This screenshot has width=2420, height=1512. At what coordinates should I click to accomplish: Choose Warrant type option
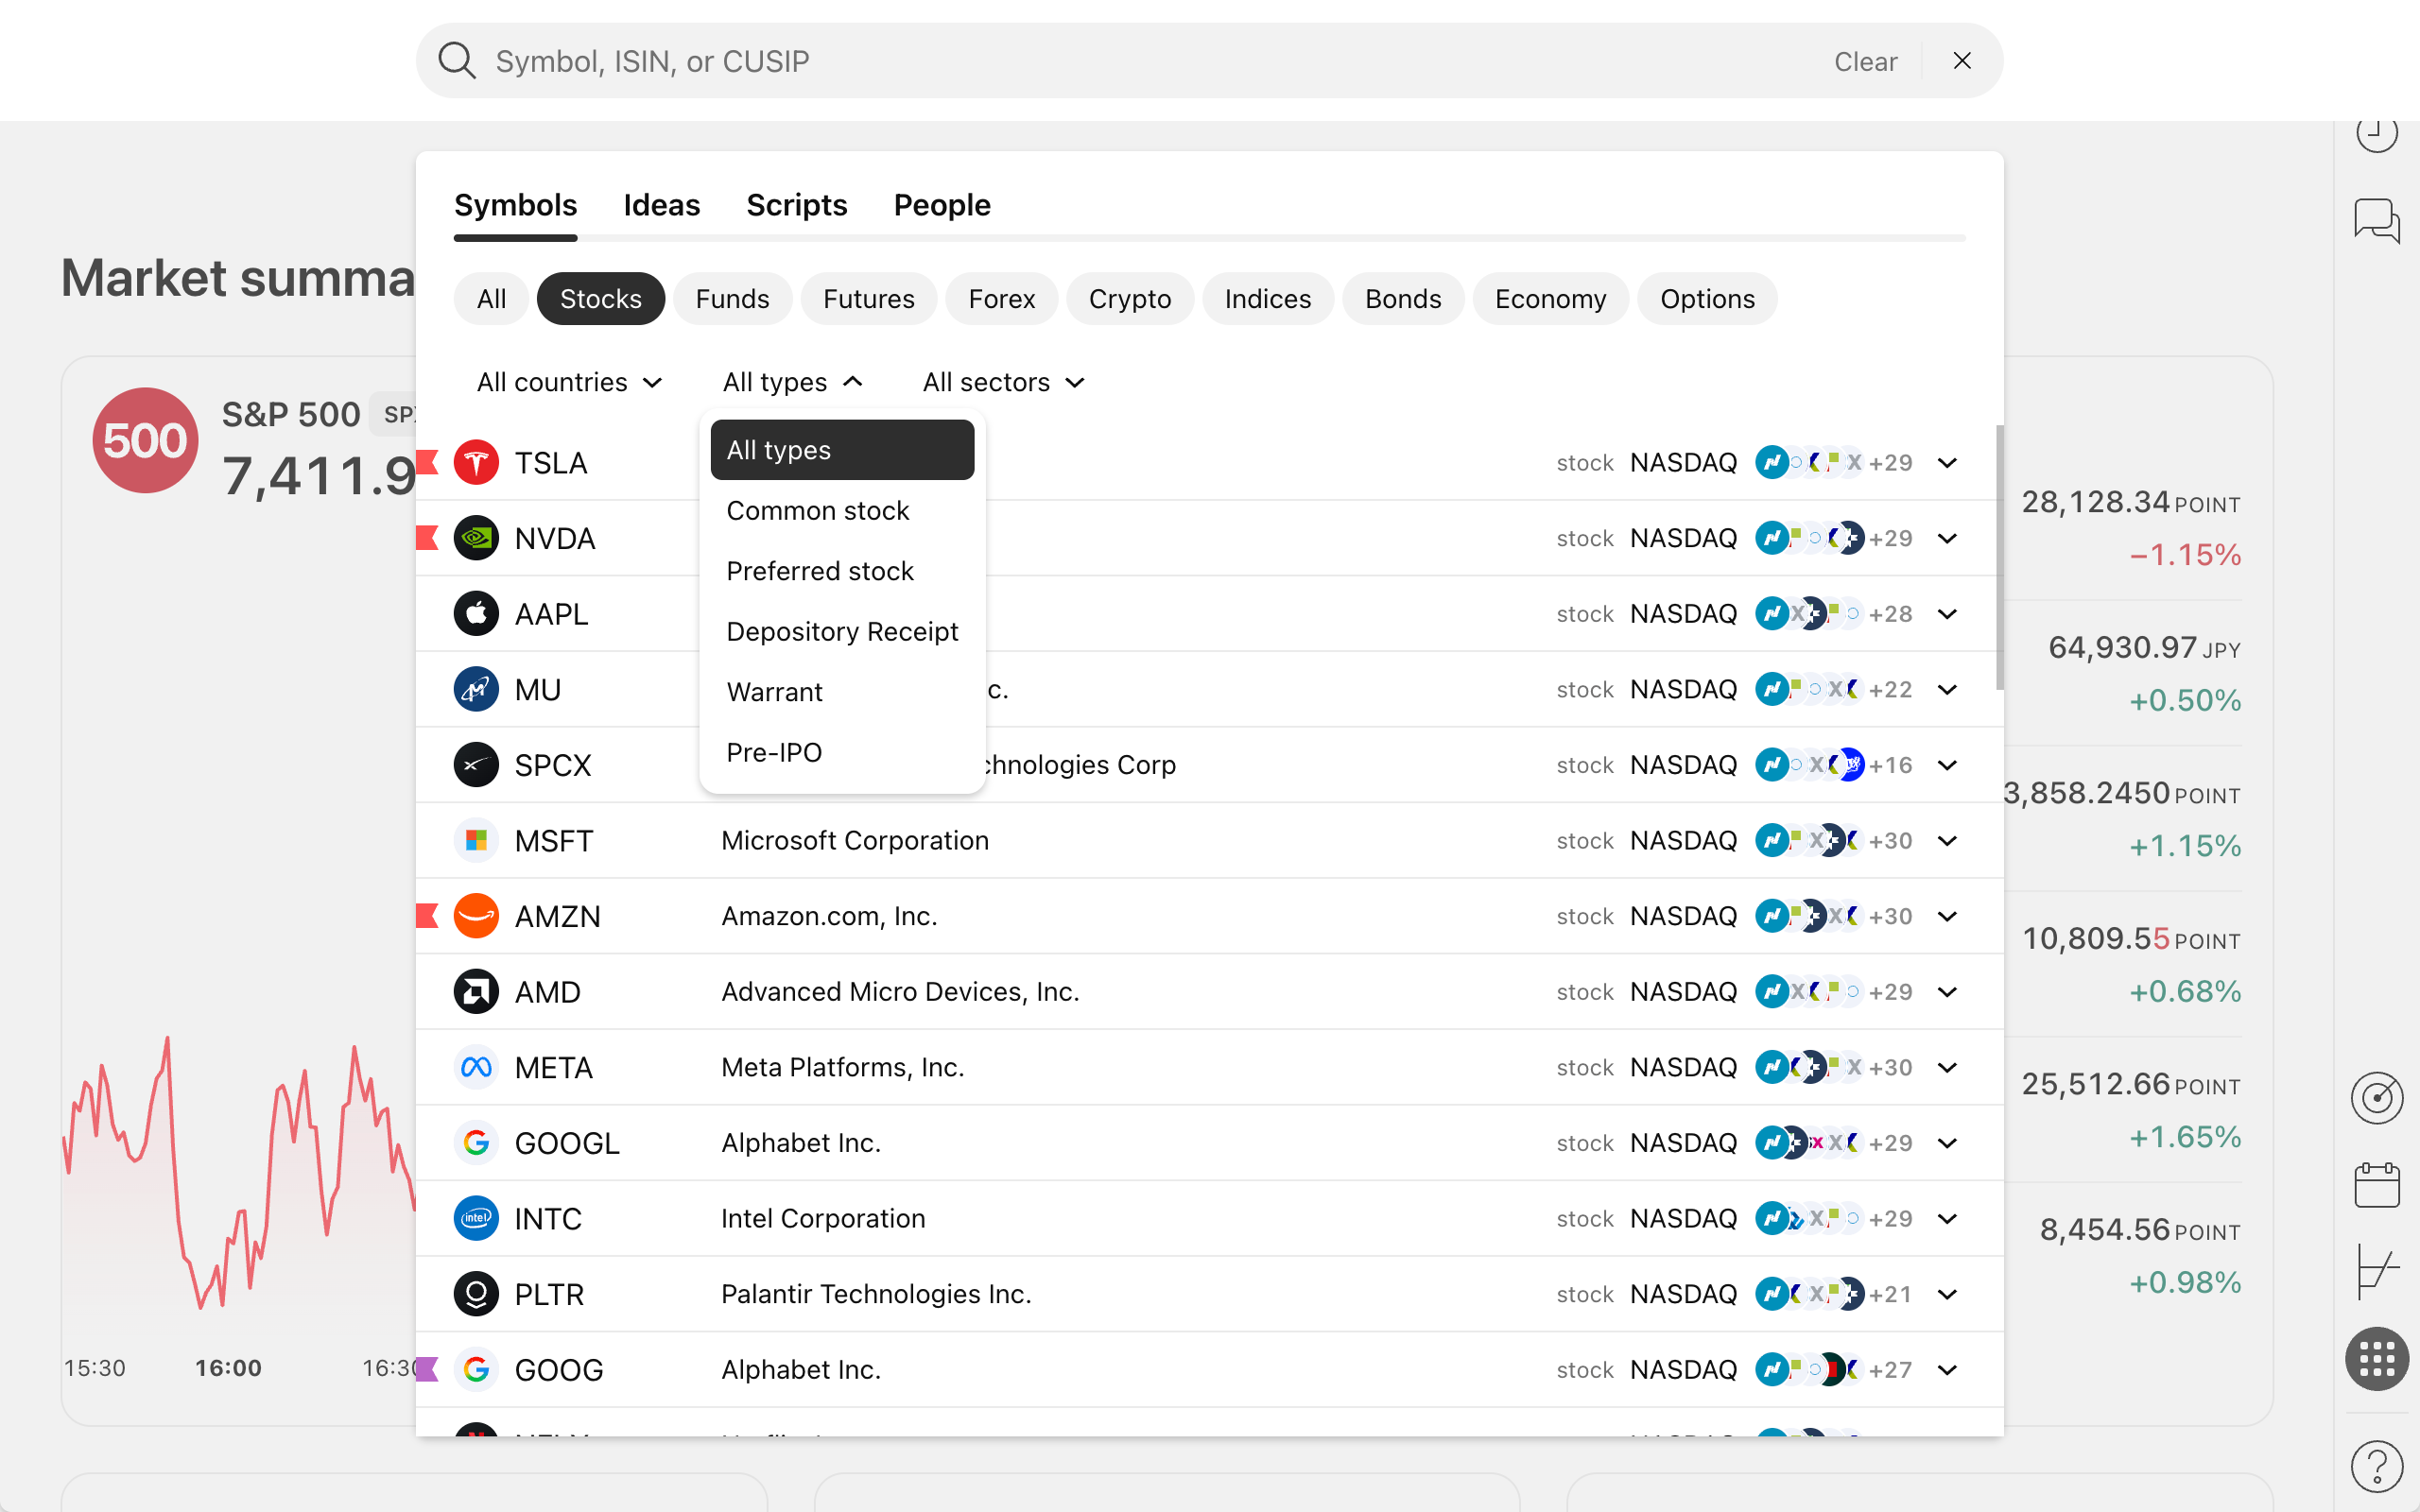click(x=842, y=692)
